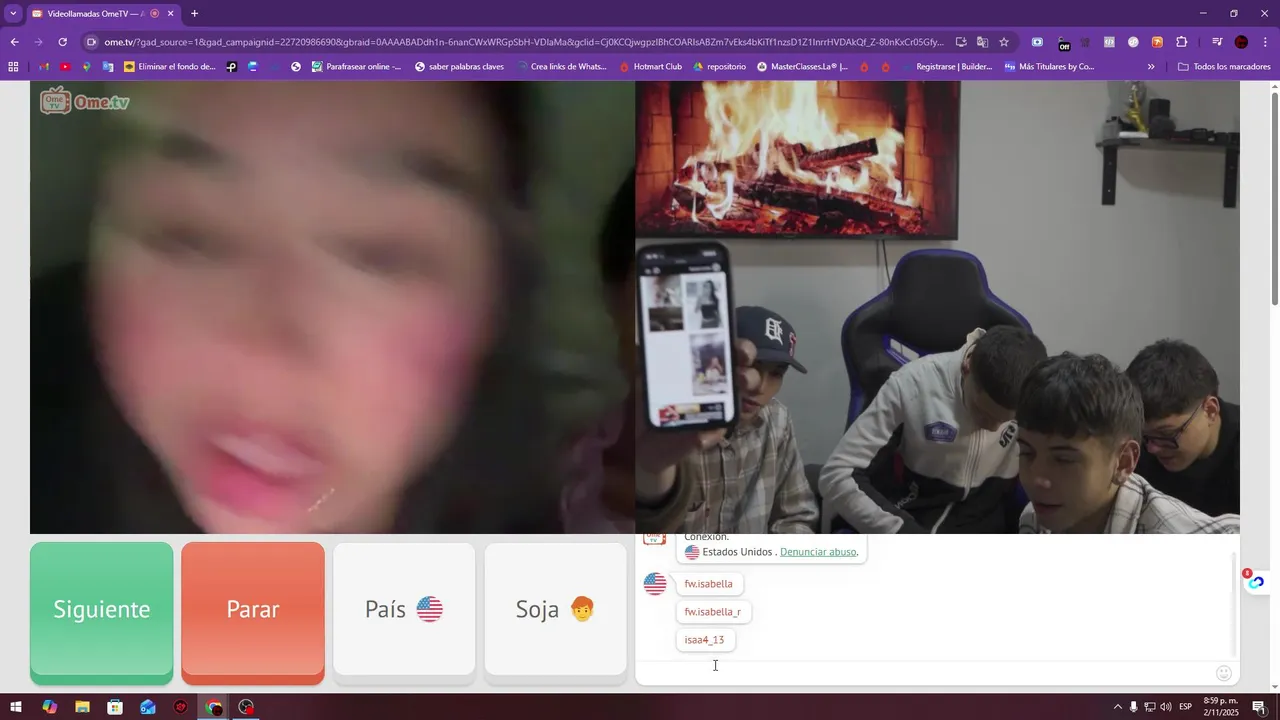Reload the Ome.tv page

[x=62, y=42]
